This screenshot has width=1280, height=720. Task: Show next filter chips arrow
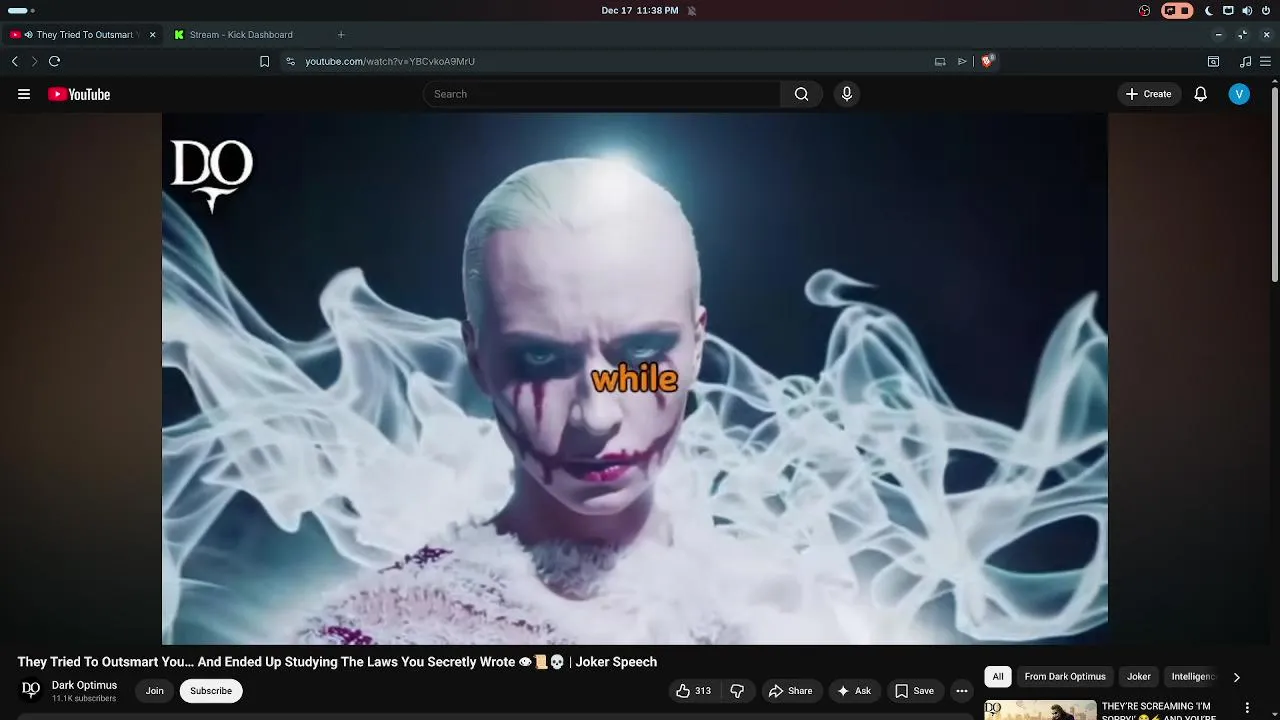1237,677
